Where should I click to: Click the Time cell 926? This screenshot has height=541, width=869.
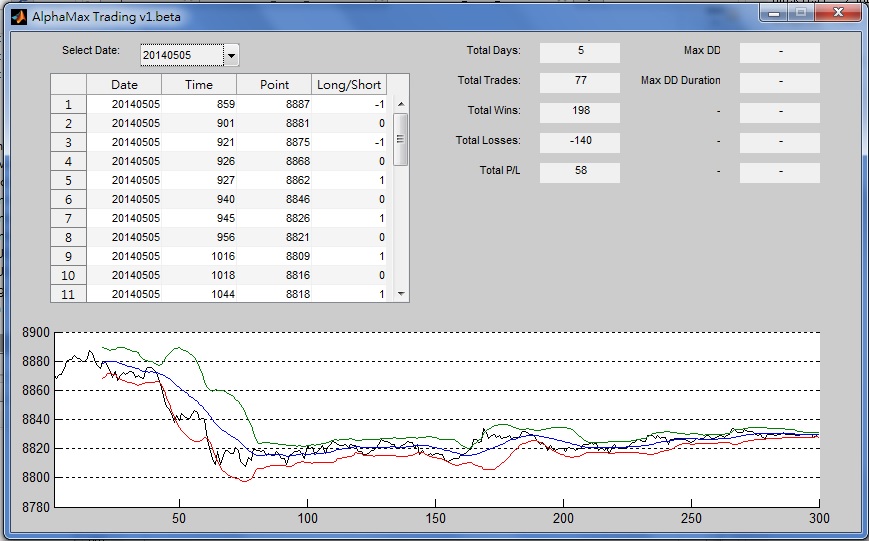199,161
